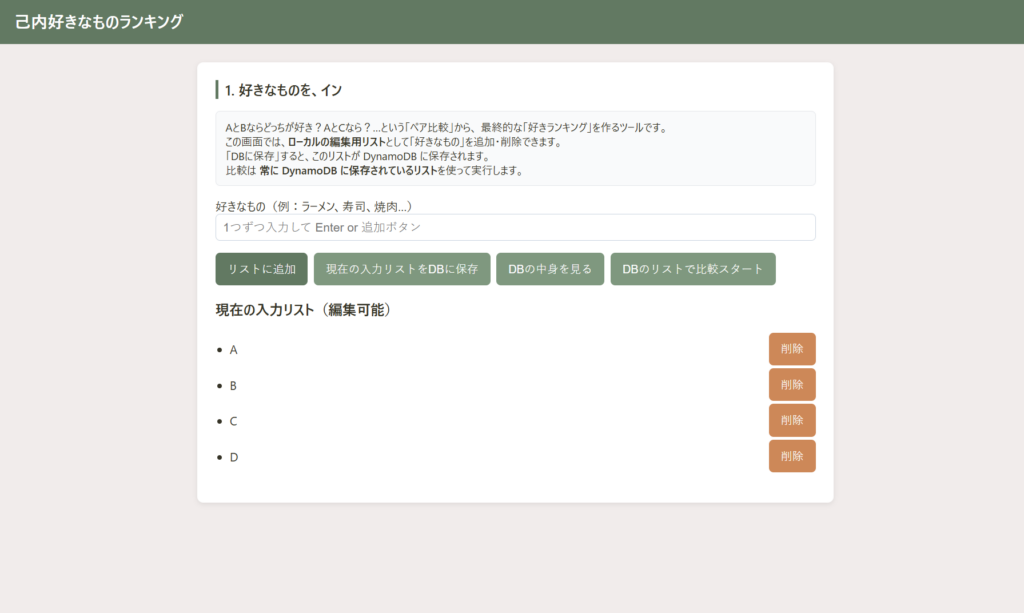Click the 好きなもの（例：ラーメン…） field label
This screenshot has width=1024, height=613.
click(314, 206)
